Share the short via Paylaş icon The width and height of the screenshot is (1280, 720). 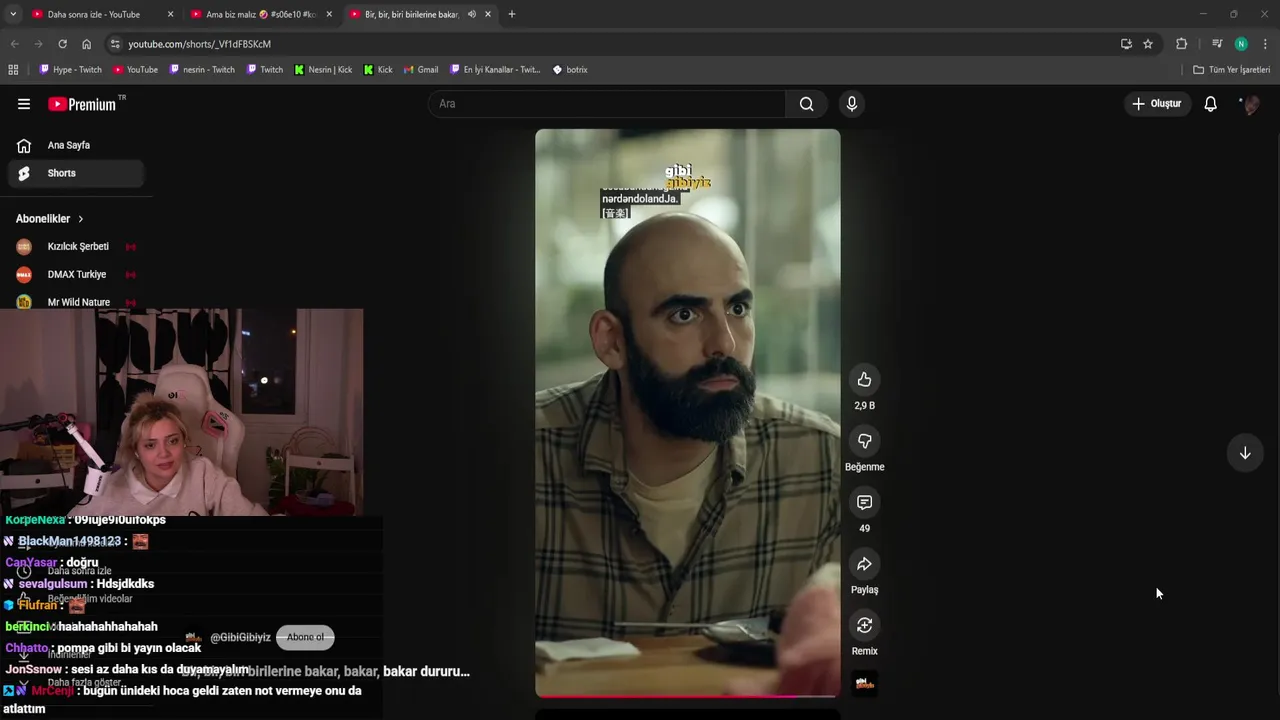coord(864,564)
